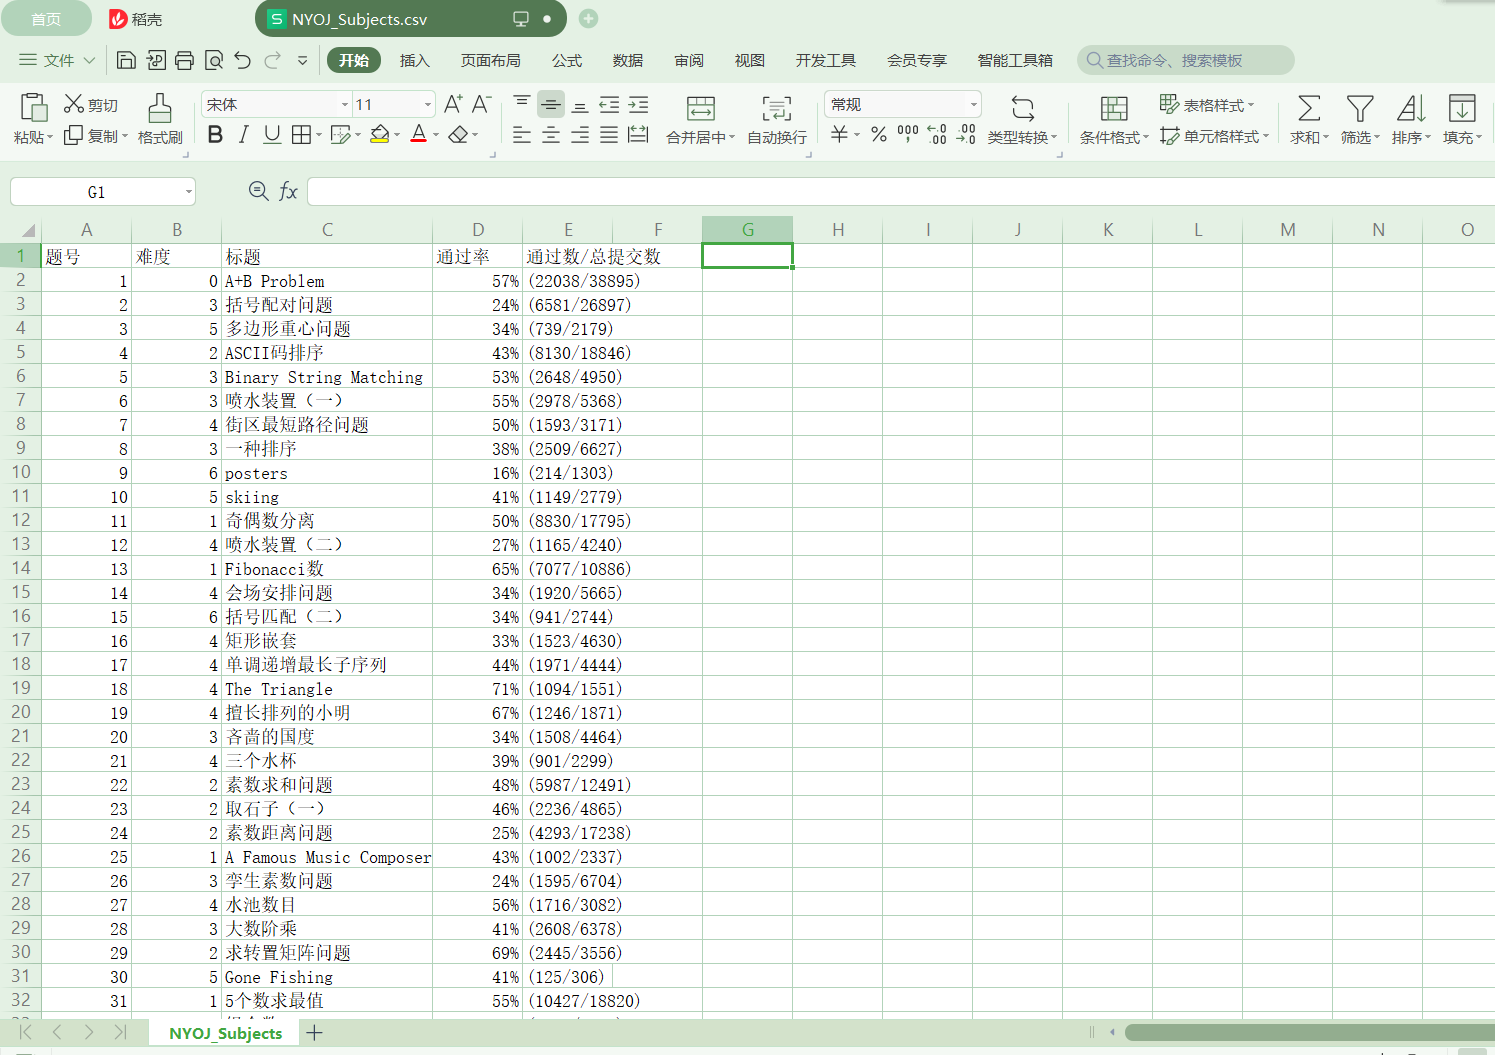Open the font size dropdown

(428, 104)
